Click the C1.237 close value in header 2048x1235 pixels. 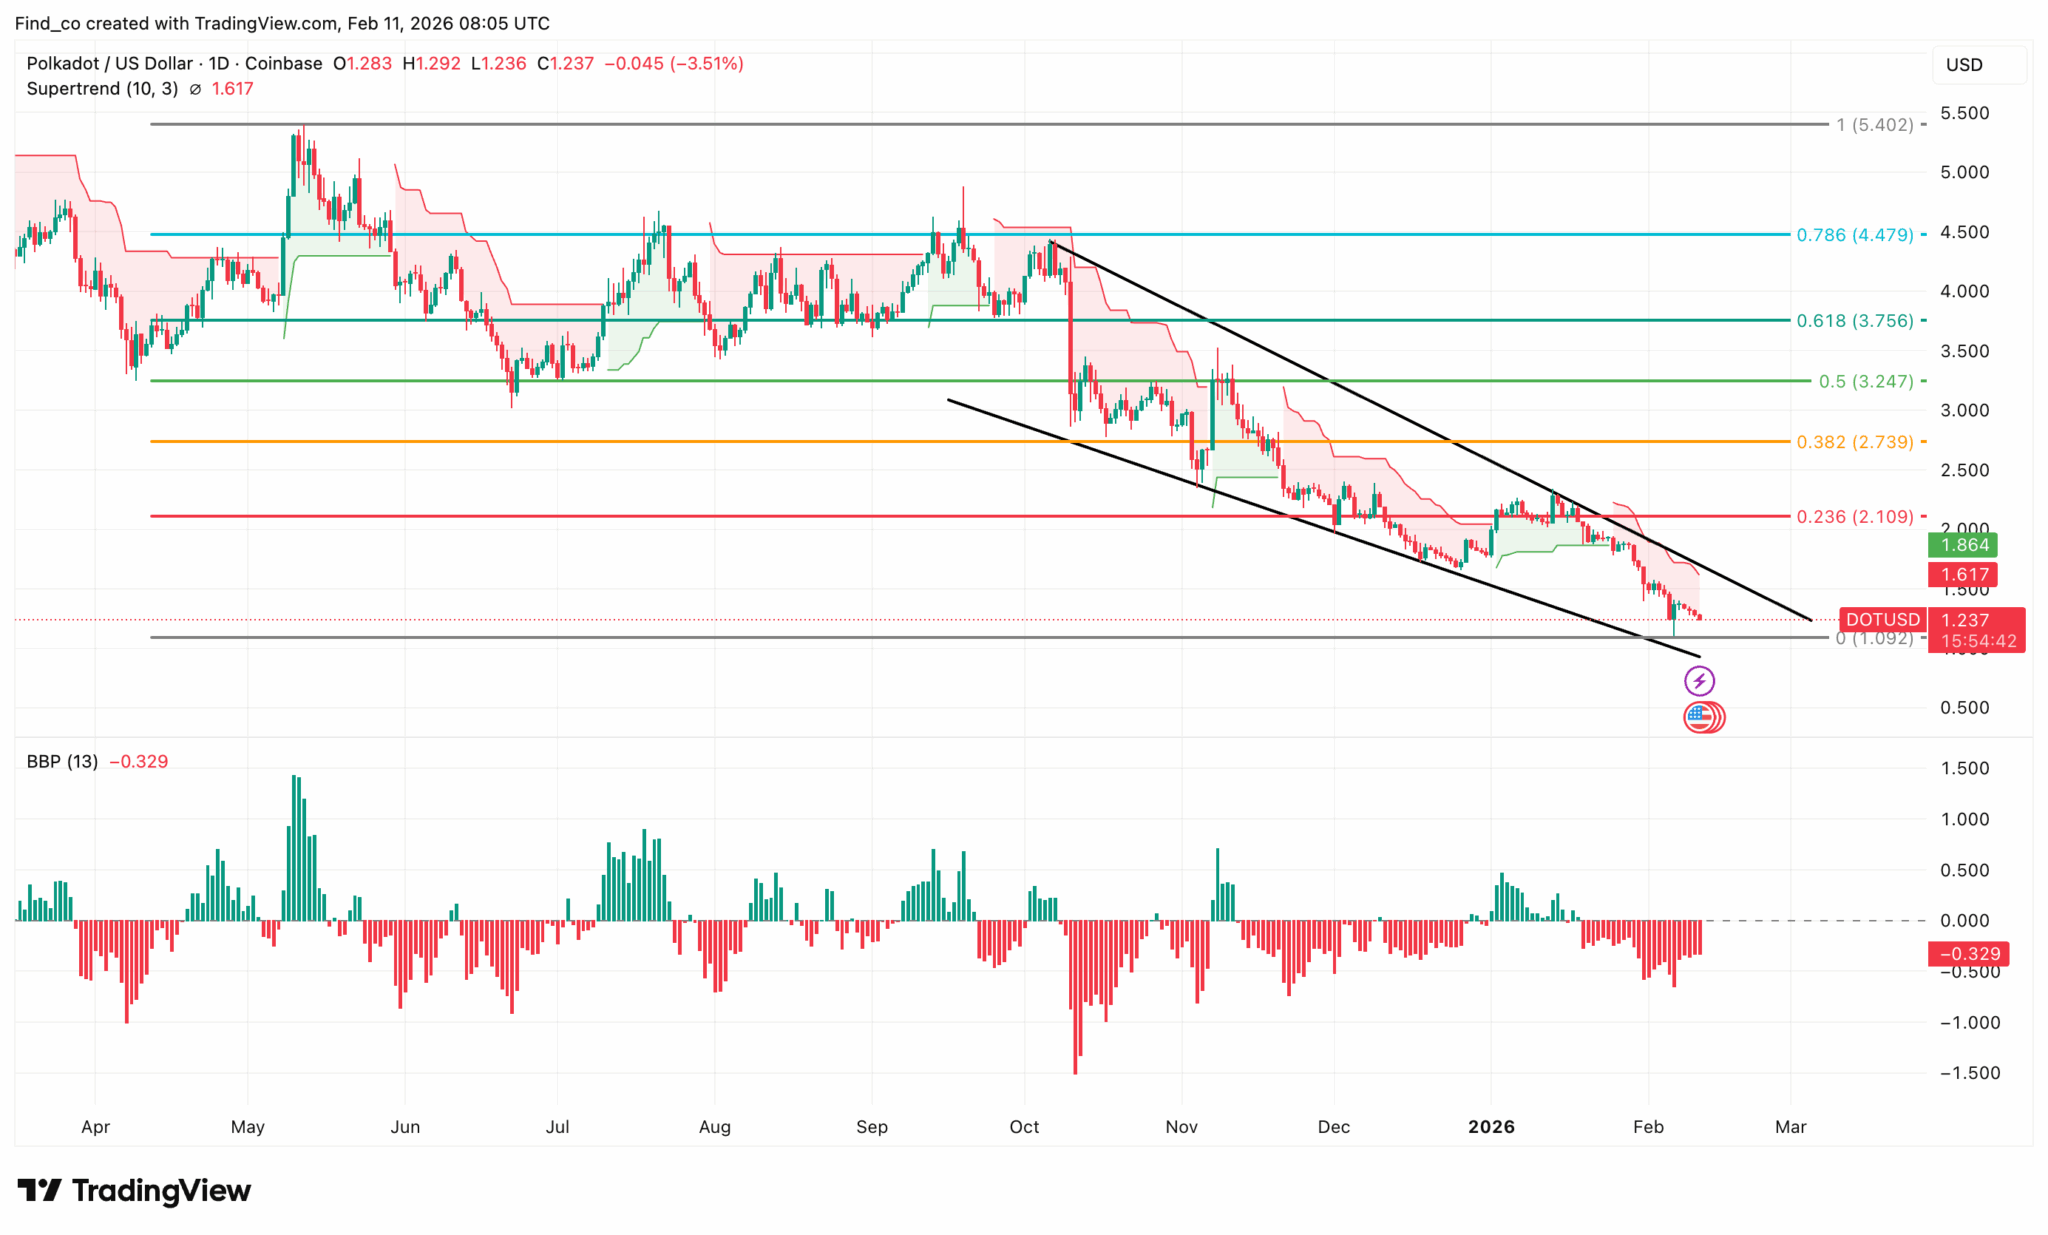point(565,63)
